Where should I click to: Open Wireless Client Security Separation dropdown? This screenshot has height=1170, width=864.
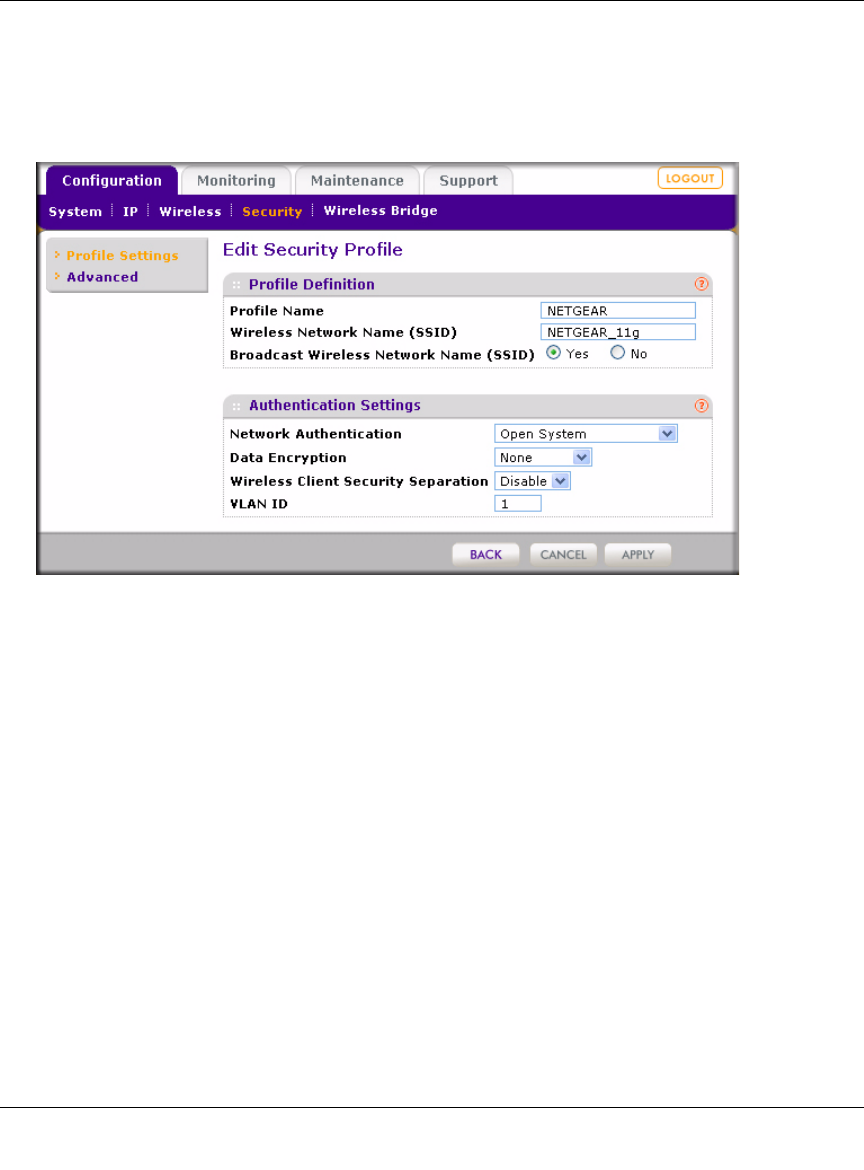[533, 481]
